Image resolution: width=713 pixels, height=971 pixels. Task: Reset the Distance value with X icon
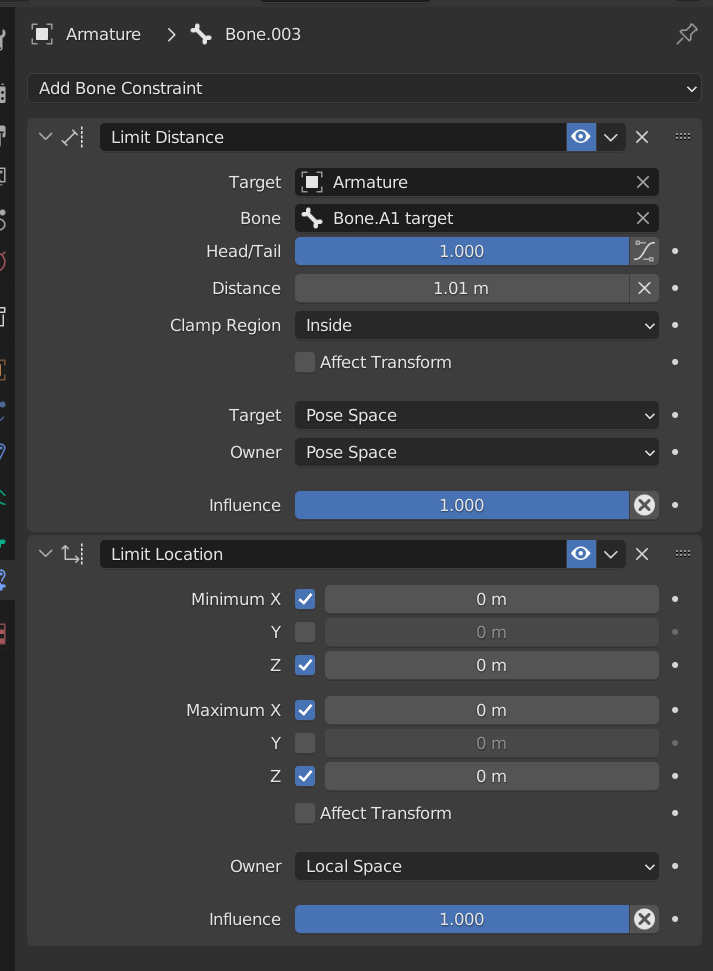(x=645, y=288)
